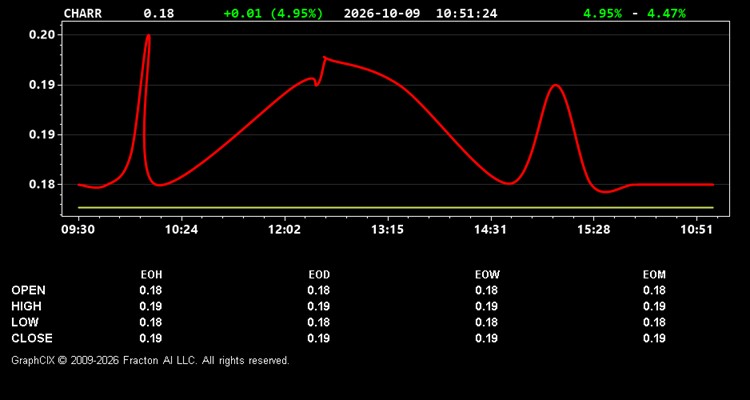
Task: Click the EOW column header
Action: click(487, 275)
